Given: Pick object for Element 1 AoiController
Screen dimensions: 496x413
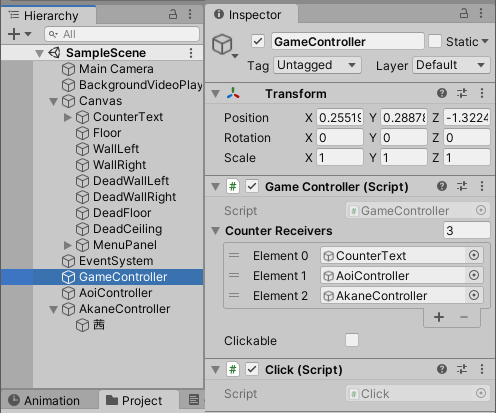Looking at the screenshot, I should pos(474,275).
